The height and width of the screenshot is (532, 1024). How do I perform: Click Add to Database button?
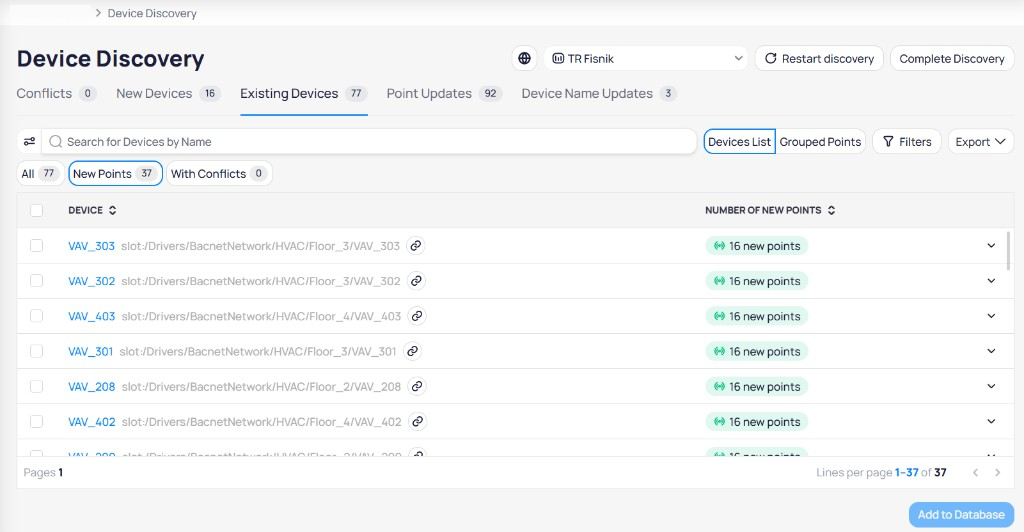coord(961,515)
